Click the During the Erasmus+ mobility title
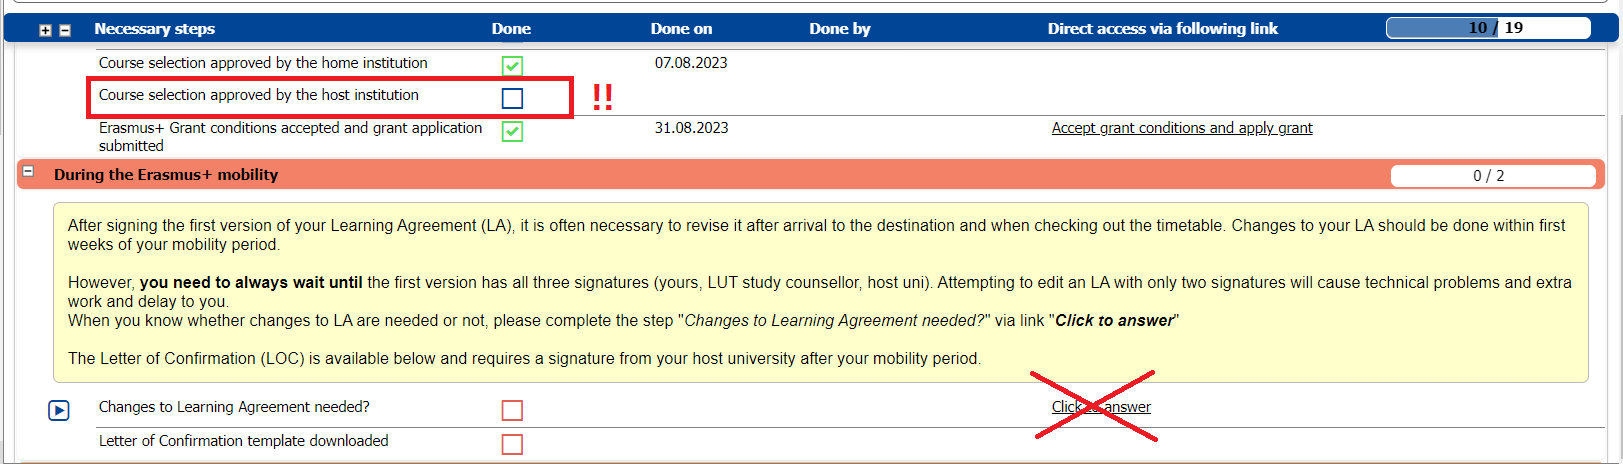This screenshot has height=464, width=1623. [166, 175]
